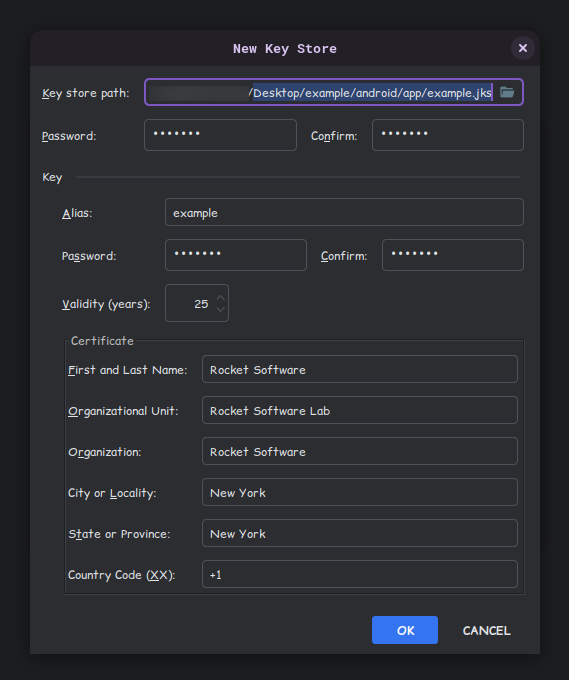Focus the key Password field under Alias
The image size is (569, 680).
coord(236,255)
